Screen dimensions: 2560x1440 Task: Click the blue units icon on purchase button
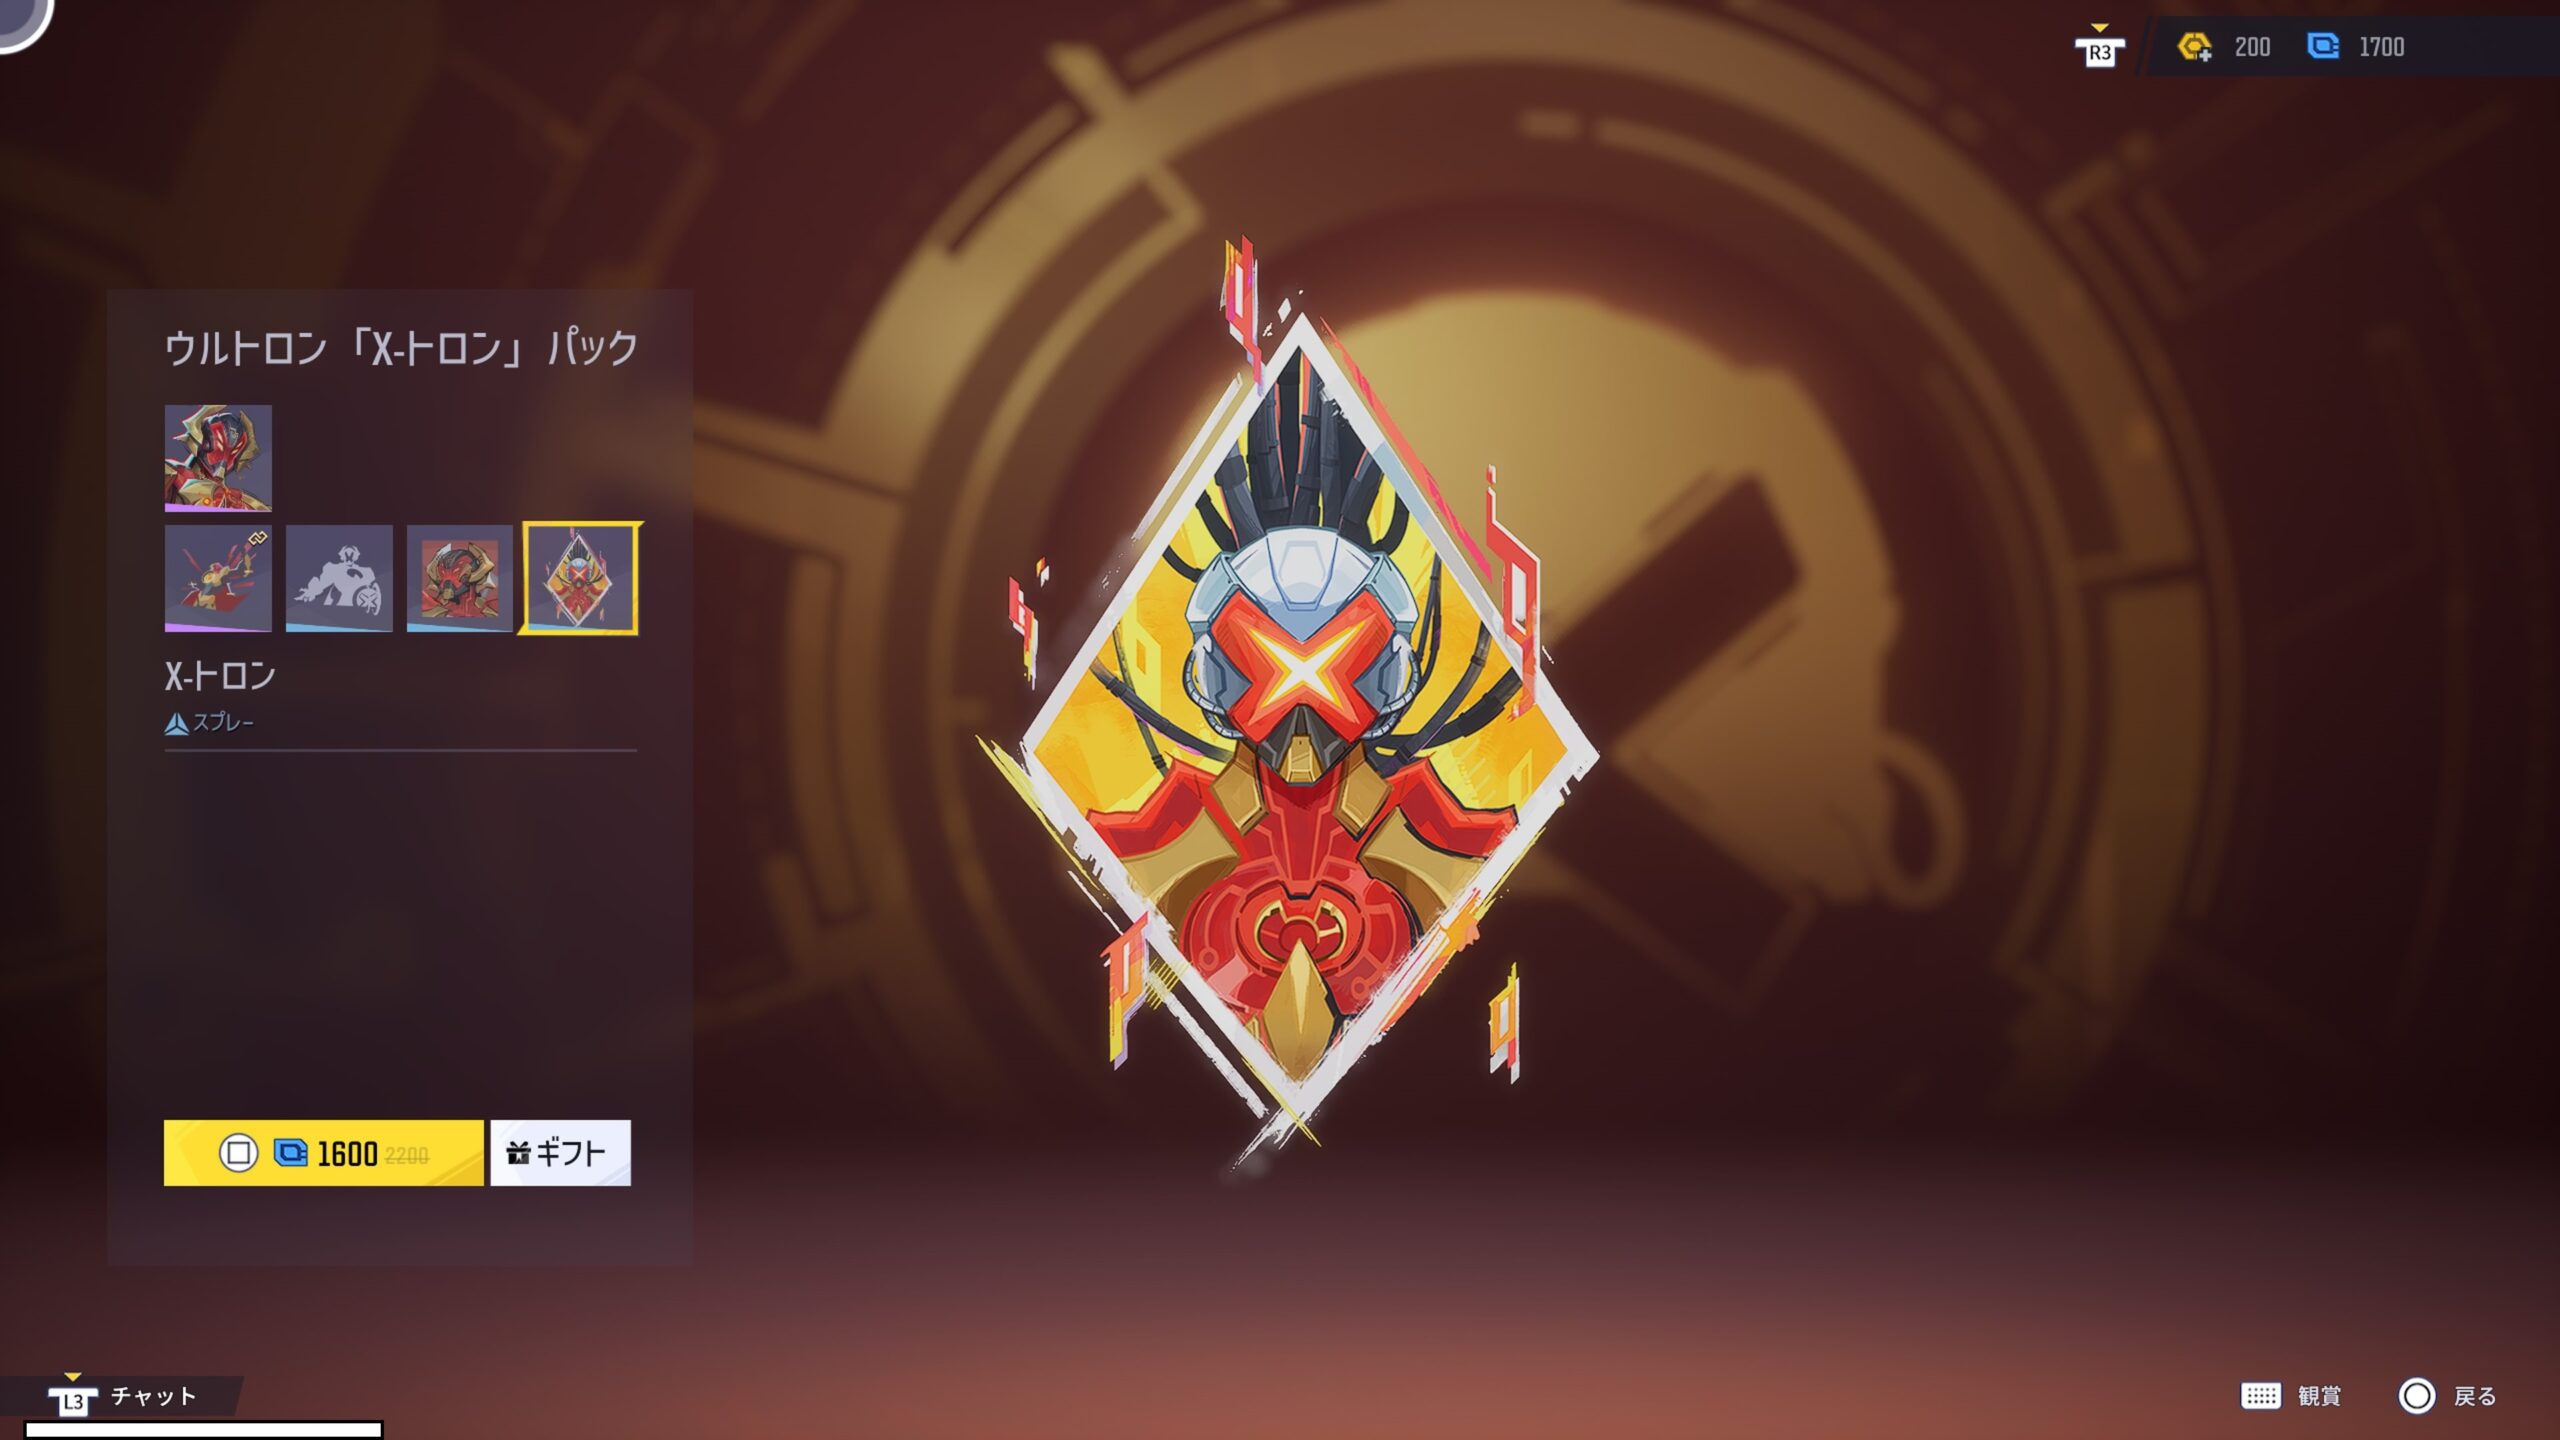291,1153
